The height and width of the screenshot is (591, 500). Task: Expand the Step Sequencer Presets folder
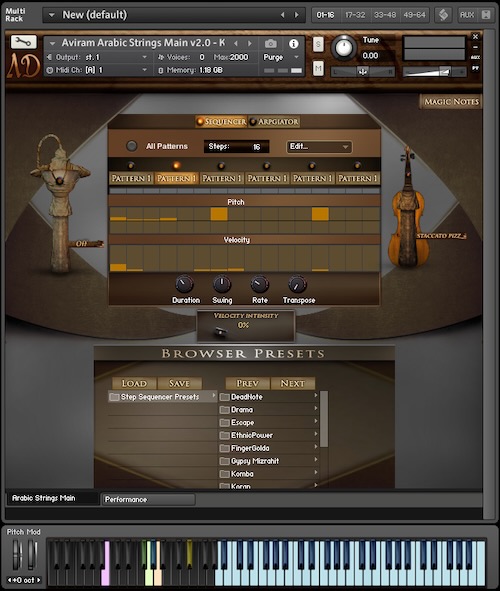(x=162, y=397)
